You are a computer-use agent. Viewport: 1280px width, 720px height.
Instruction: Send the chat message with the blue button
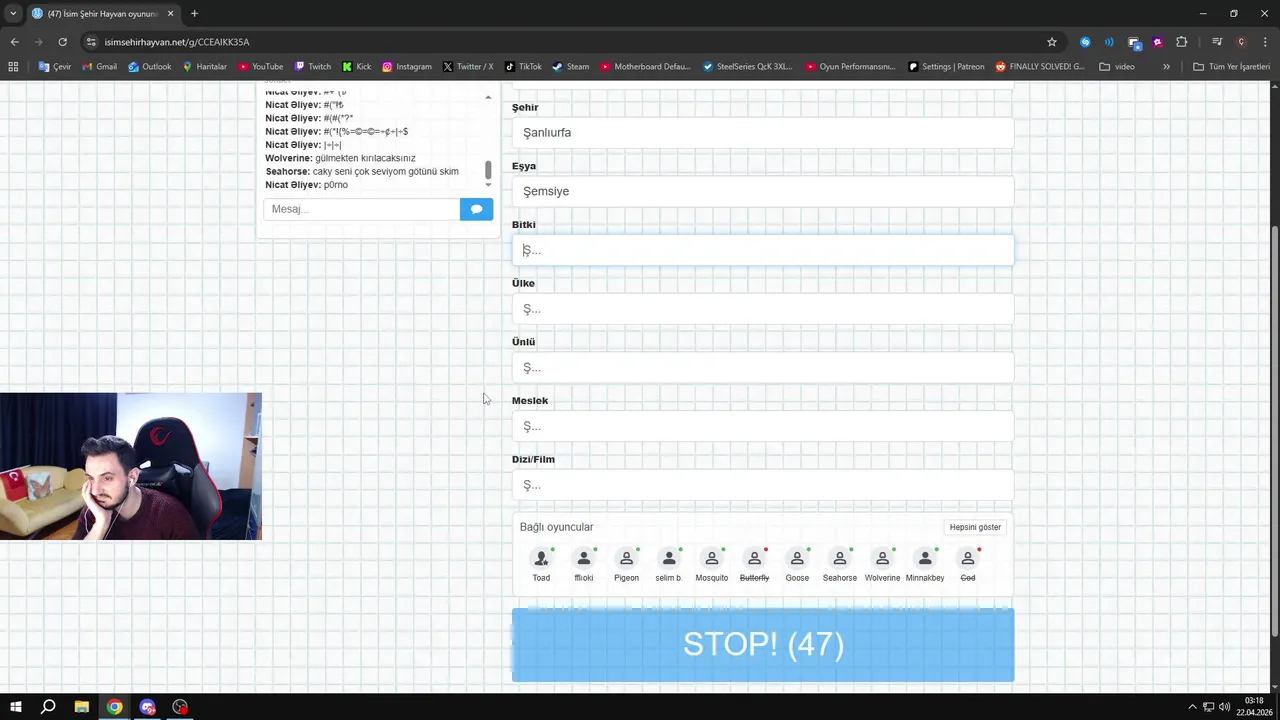click(476, 209)
